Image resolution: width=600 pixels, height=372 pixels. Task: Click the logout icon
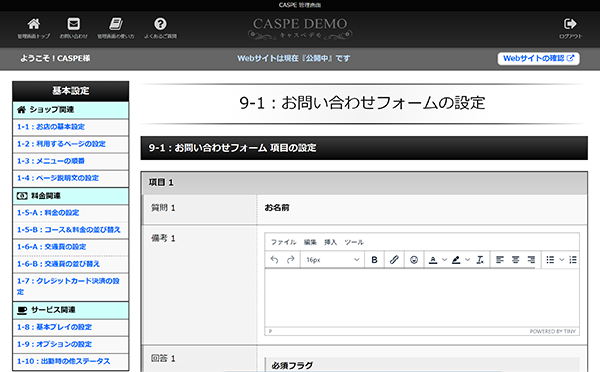click(x=570, y=24)
